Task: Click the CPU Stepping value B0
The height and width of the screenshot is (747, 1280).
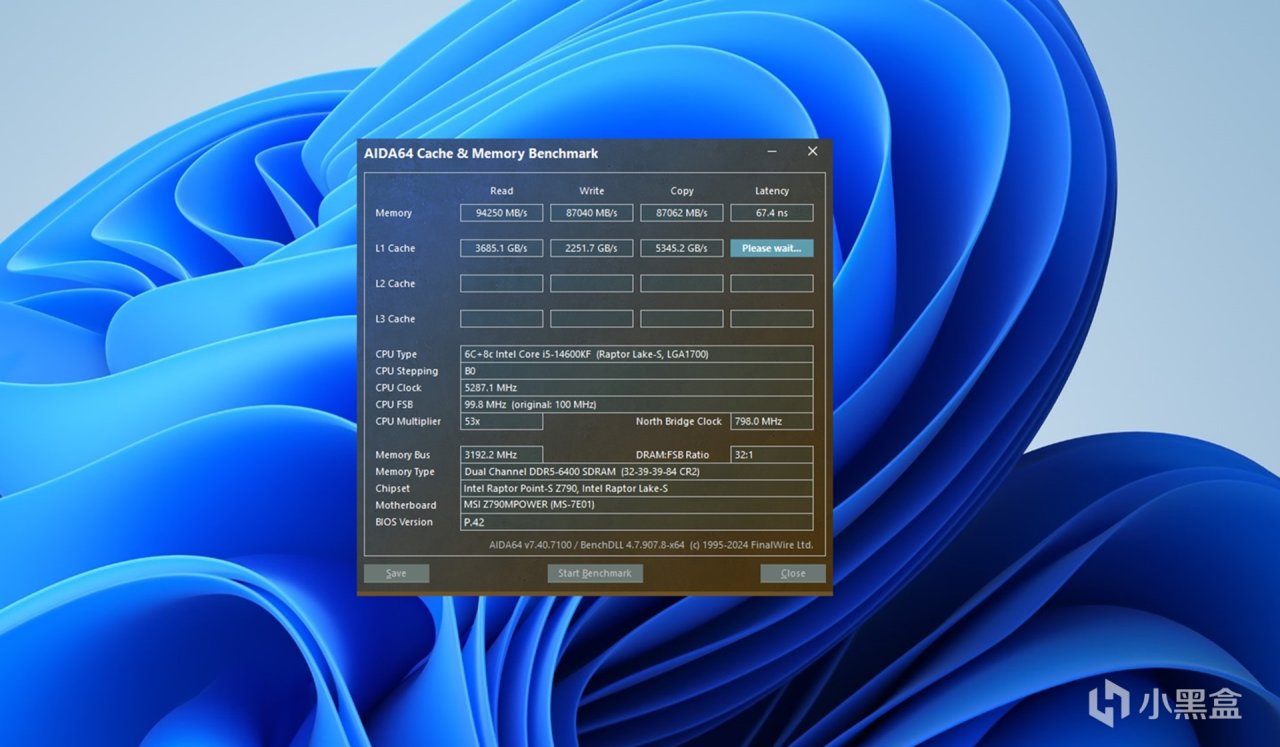Action: point(637,371)
